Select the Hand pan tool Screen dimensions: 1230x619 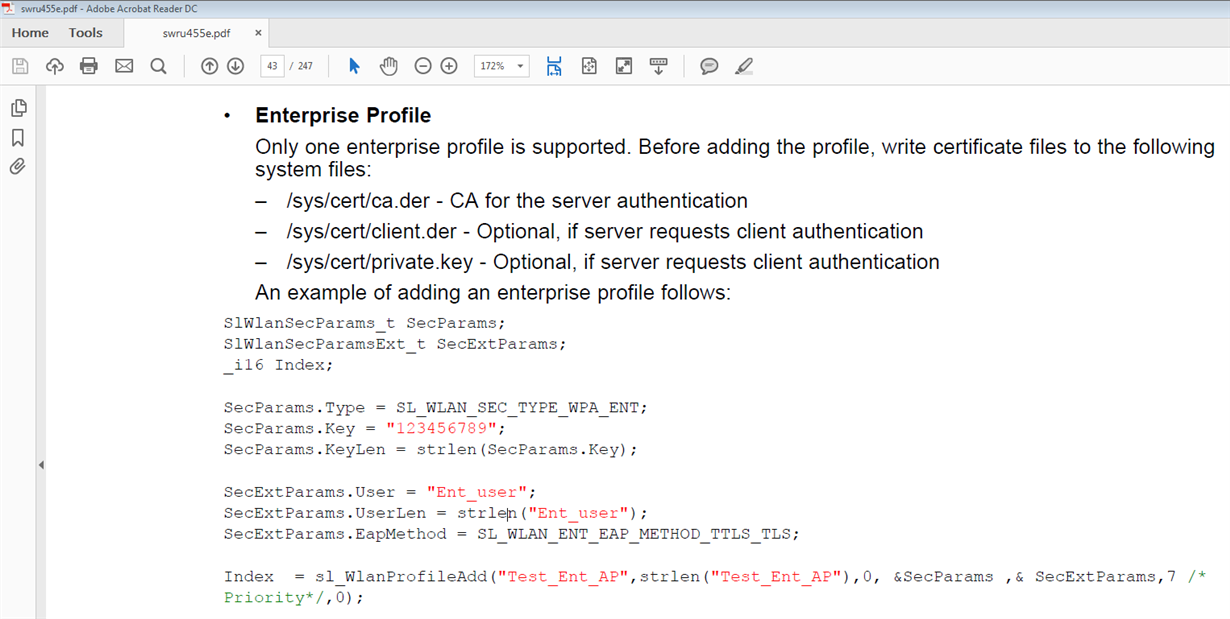coord(389,66)
